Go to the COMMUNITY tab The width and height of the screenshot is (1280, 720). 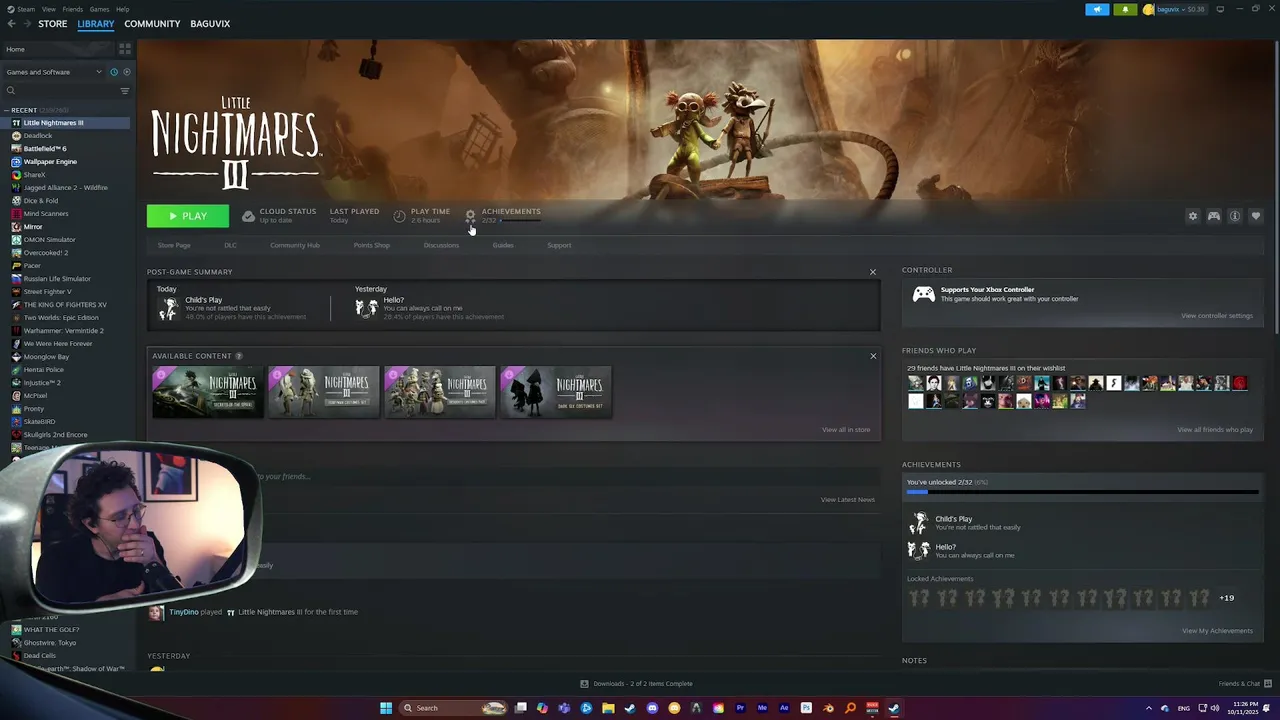point(152,24)
